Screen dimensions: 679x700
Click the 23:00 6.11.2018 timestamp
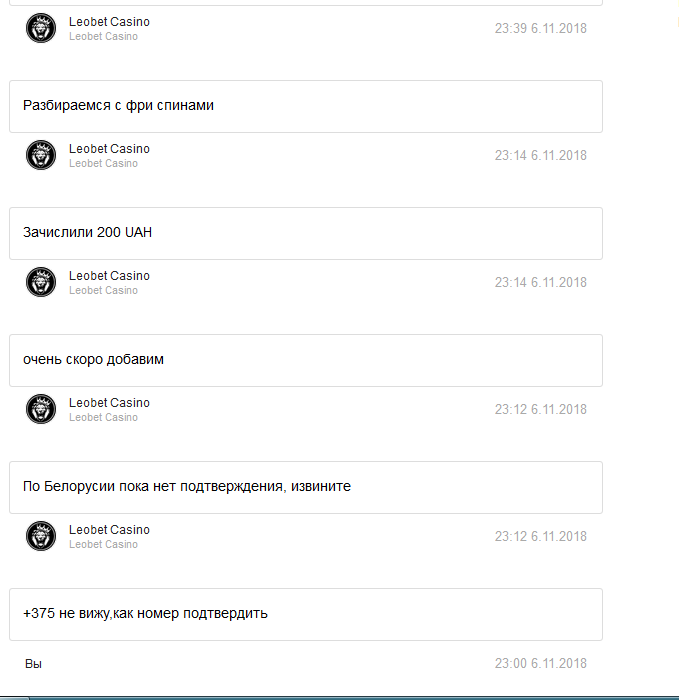(x=540, y=663)
